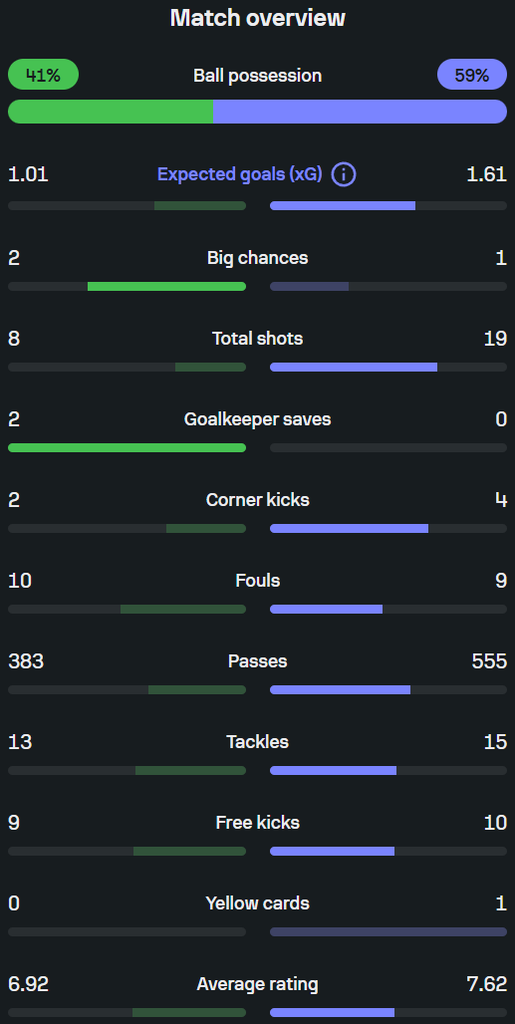The image size is (515, 1024).
Task: Click the 41% possession badge
Action: 43,74
